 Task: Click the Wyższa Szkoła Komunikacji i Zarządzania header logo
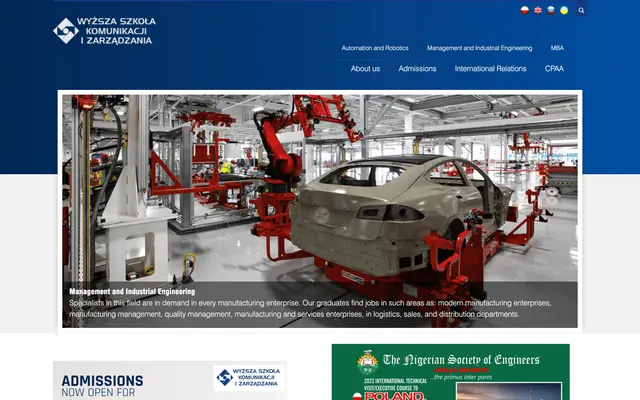click(x=104, y=31)
